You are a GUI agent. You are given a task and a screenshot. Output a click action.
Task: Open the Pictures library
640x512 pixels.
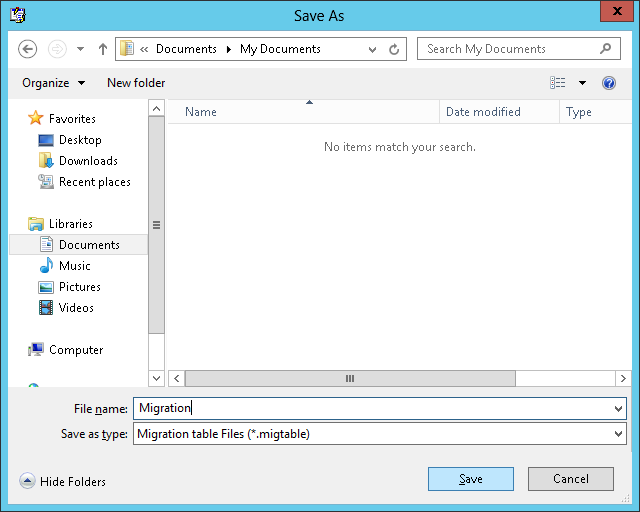(x=79, y=287)
